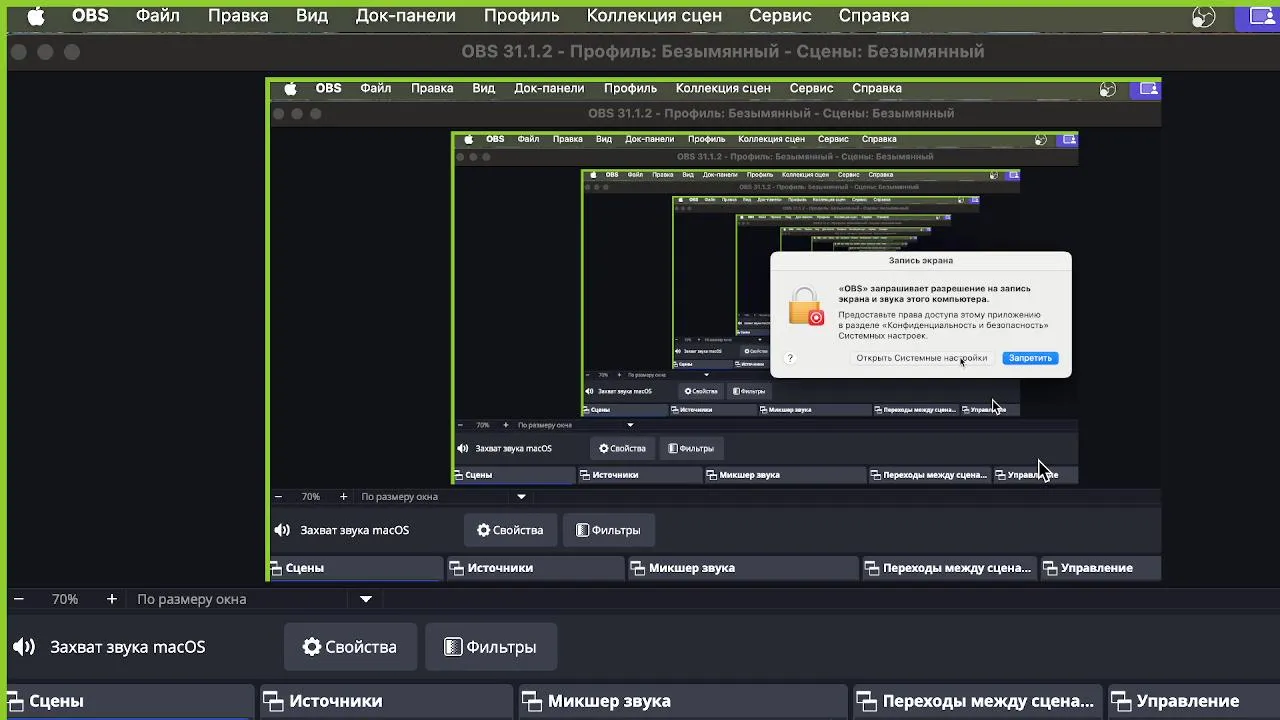The width and height of the screenshot is (1280, 720).
Task: Switch to the Источники dock tab in main window
Action: click(x=386, y=701)
